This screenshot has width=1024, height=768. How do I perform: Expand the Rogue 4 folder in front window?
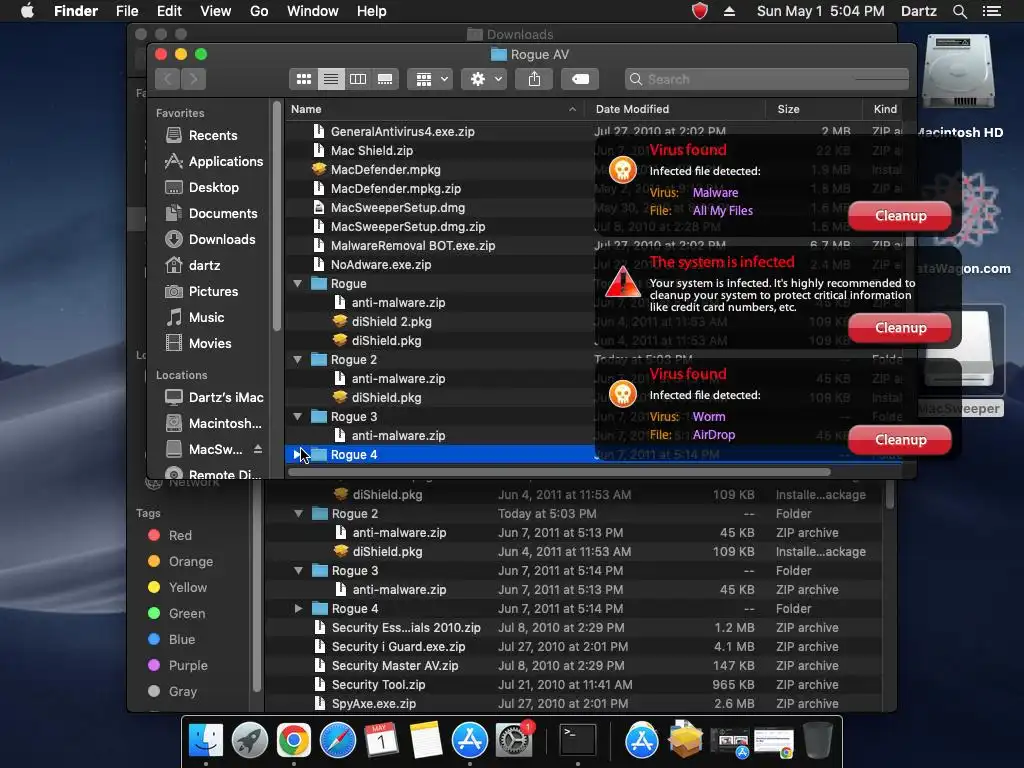pyautogui.click(x=298, y=455)
